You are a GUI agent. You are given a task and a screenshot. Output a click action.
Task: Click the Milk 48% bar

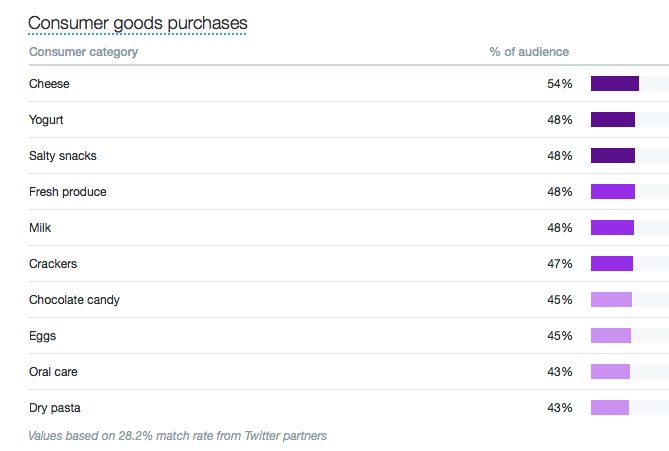point(613,228)
